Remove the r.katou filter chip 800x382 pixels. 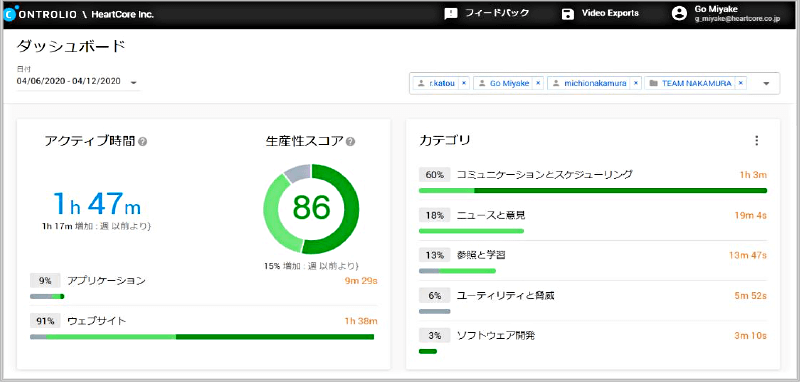click(463, 83)
